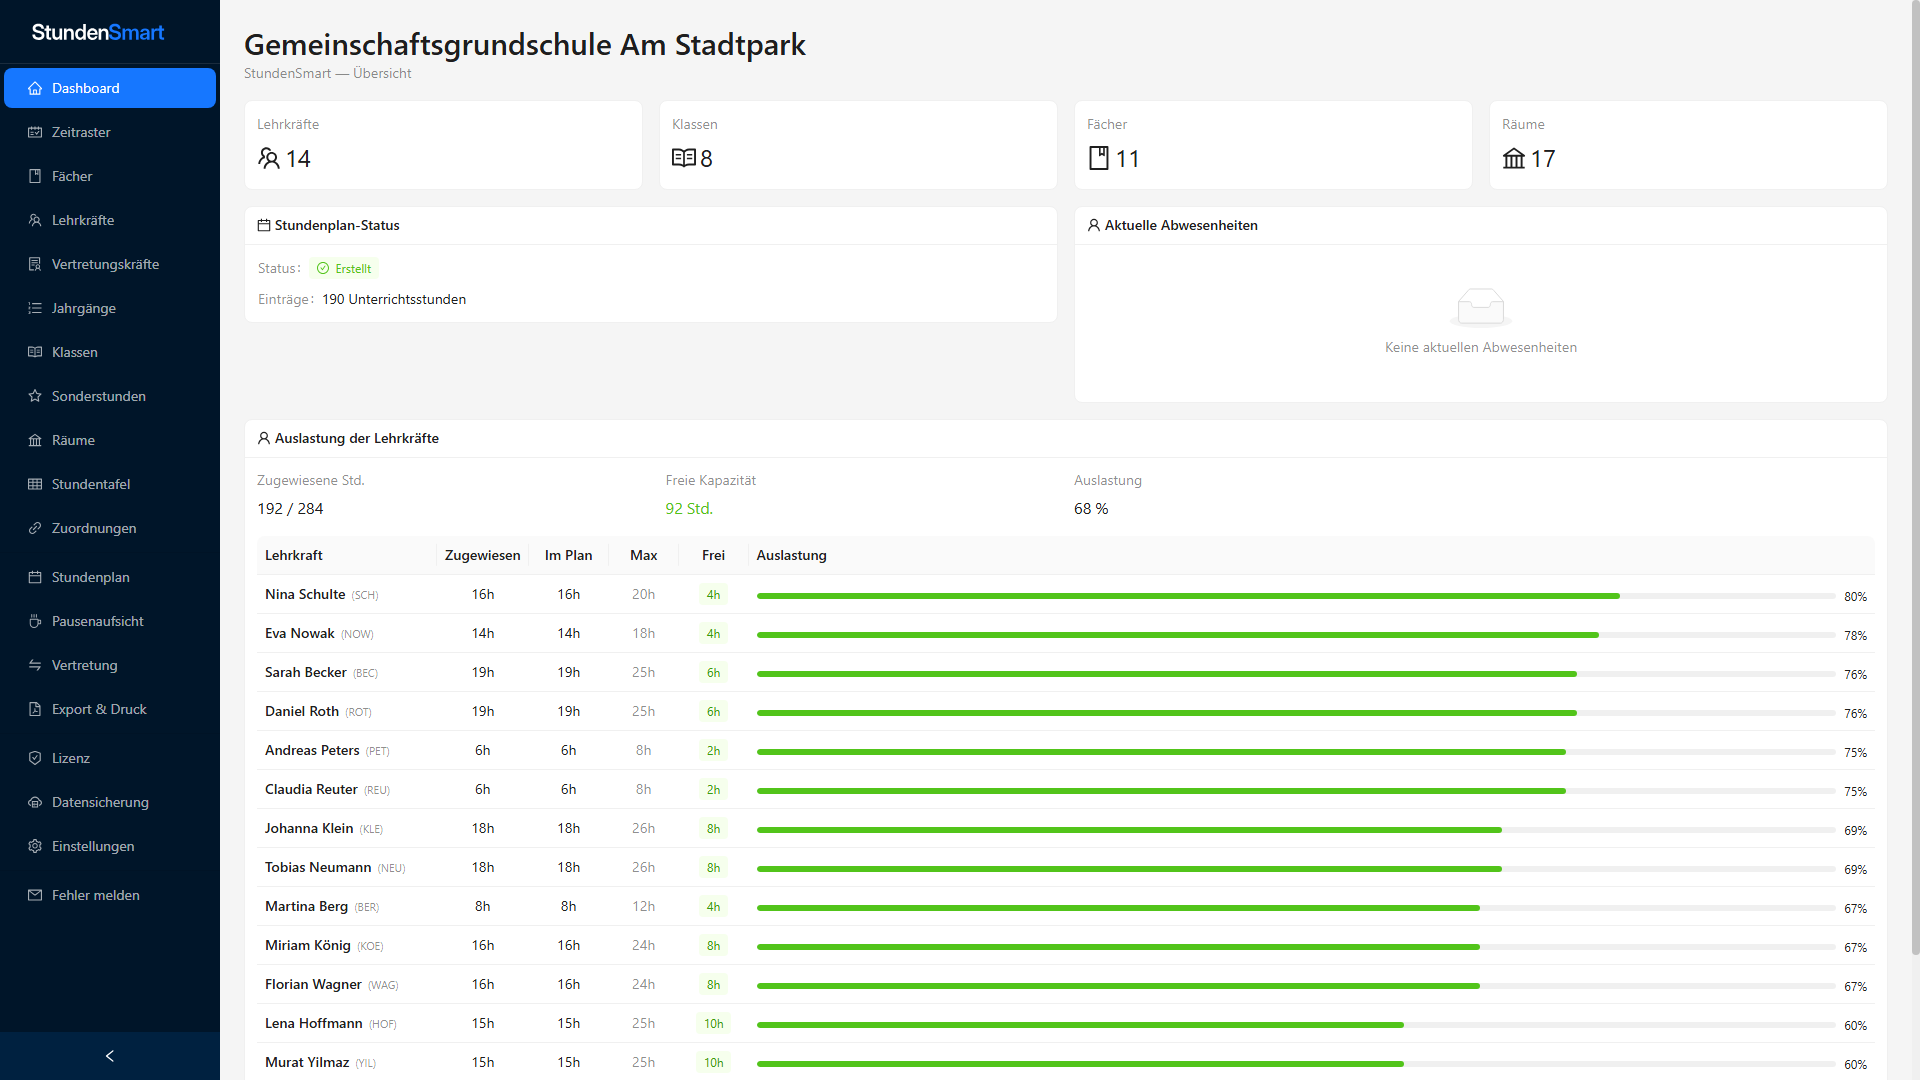Click the Stundentafel table icon
Screen dimensions: 1920x1080
[35, 484]
